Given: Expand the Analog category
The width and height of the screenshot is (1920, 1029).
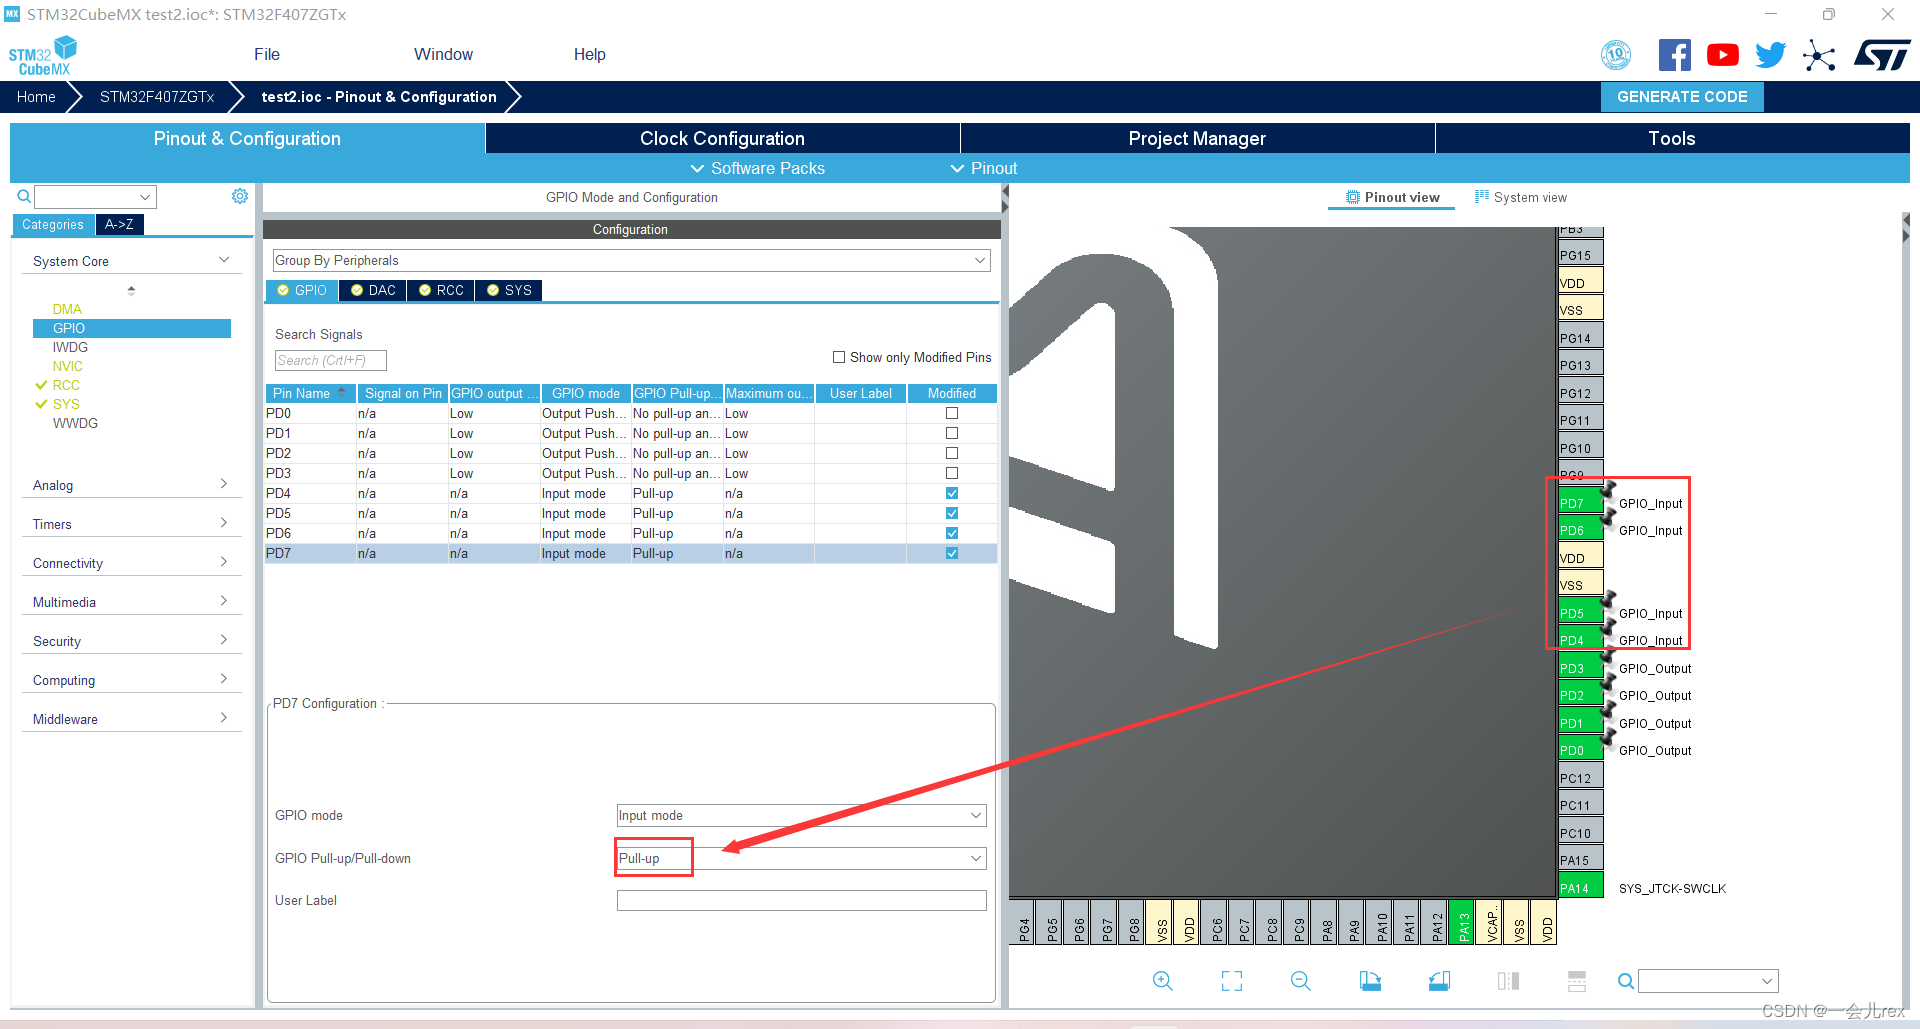Looking at the screenshot, I should coord(131,485).
